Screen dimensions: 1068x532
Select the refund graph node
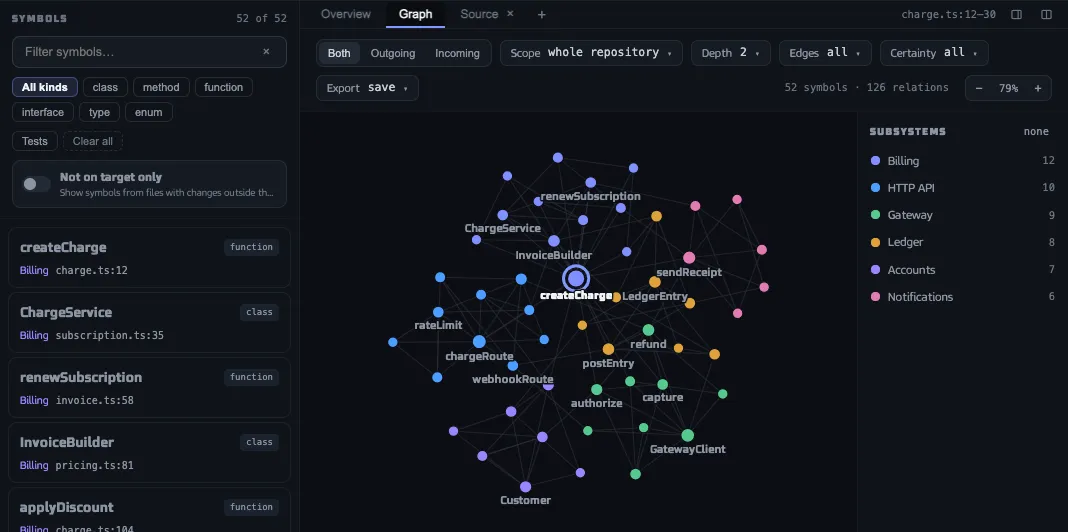648,330
